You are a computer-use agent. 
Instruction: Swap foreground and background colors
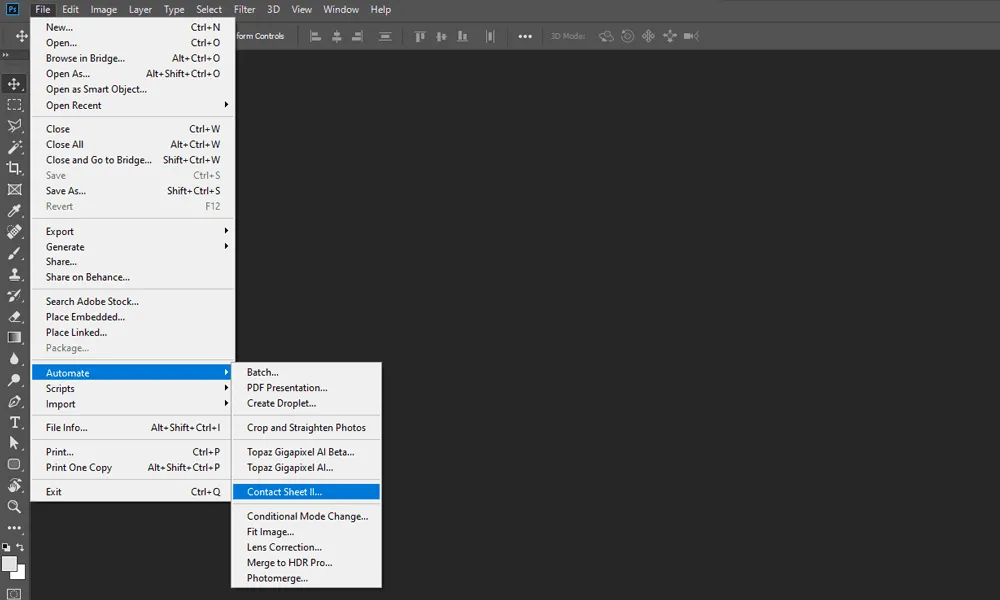click(20, 547)
